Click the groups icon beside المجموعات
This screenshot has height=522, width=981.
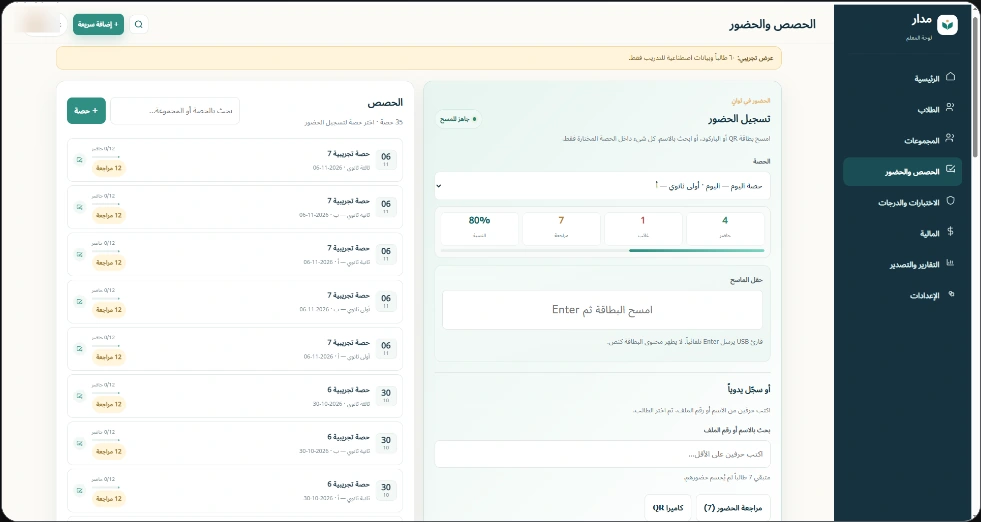click(950, 138)
